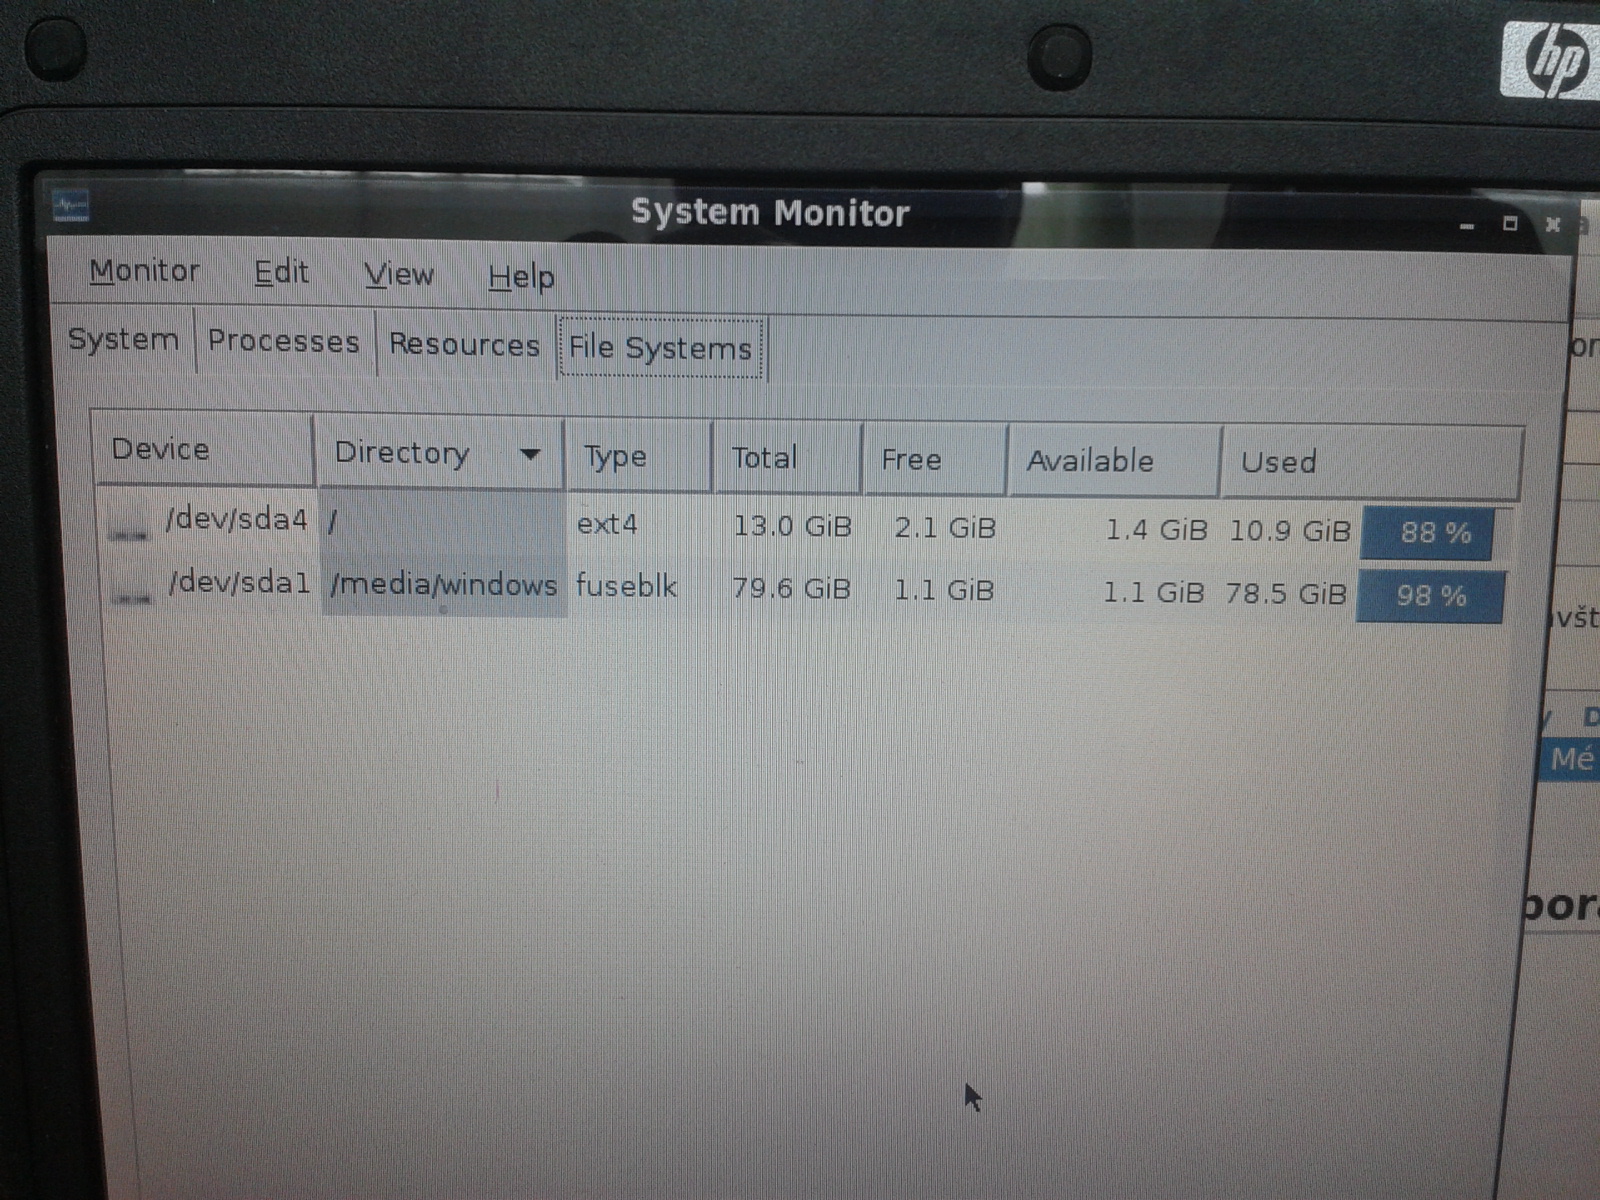Viewport: 1600px width, 1200px height.
Task: Click the 79.6 GiB total value
Action: tap(791, 588)
